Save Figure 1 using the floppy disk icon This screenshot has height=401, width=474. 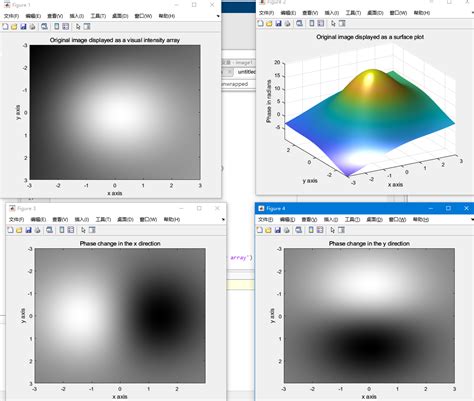point(23,27)
